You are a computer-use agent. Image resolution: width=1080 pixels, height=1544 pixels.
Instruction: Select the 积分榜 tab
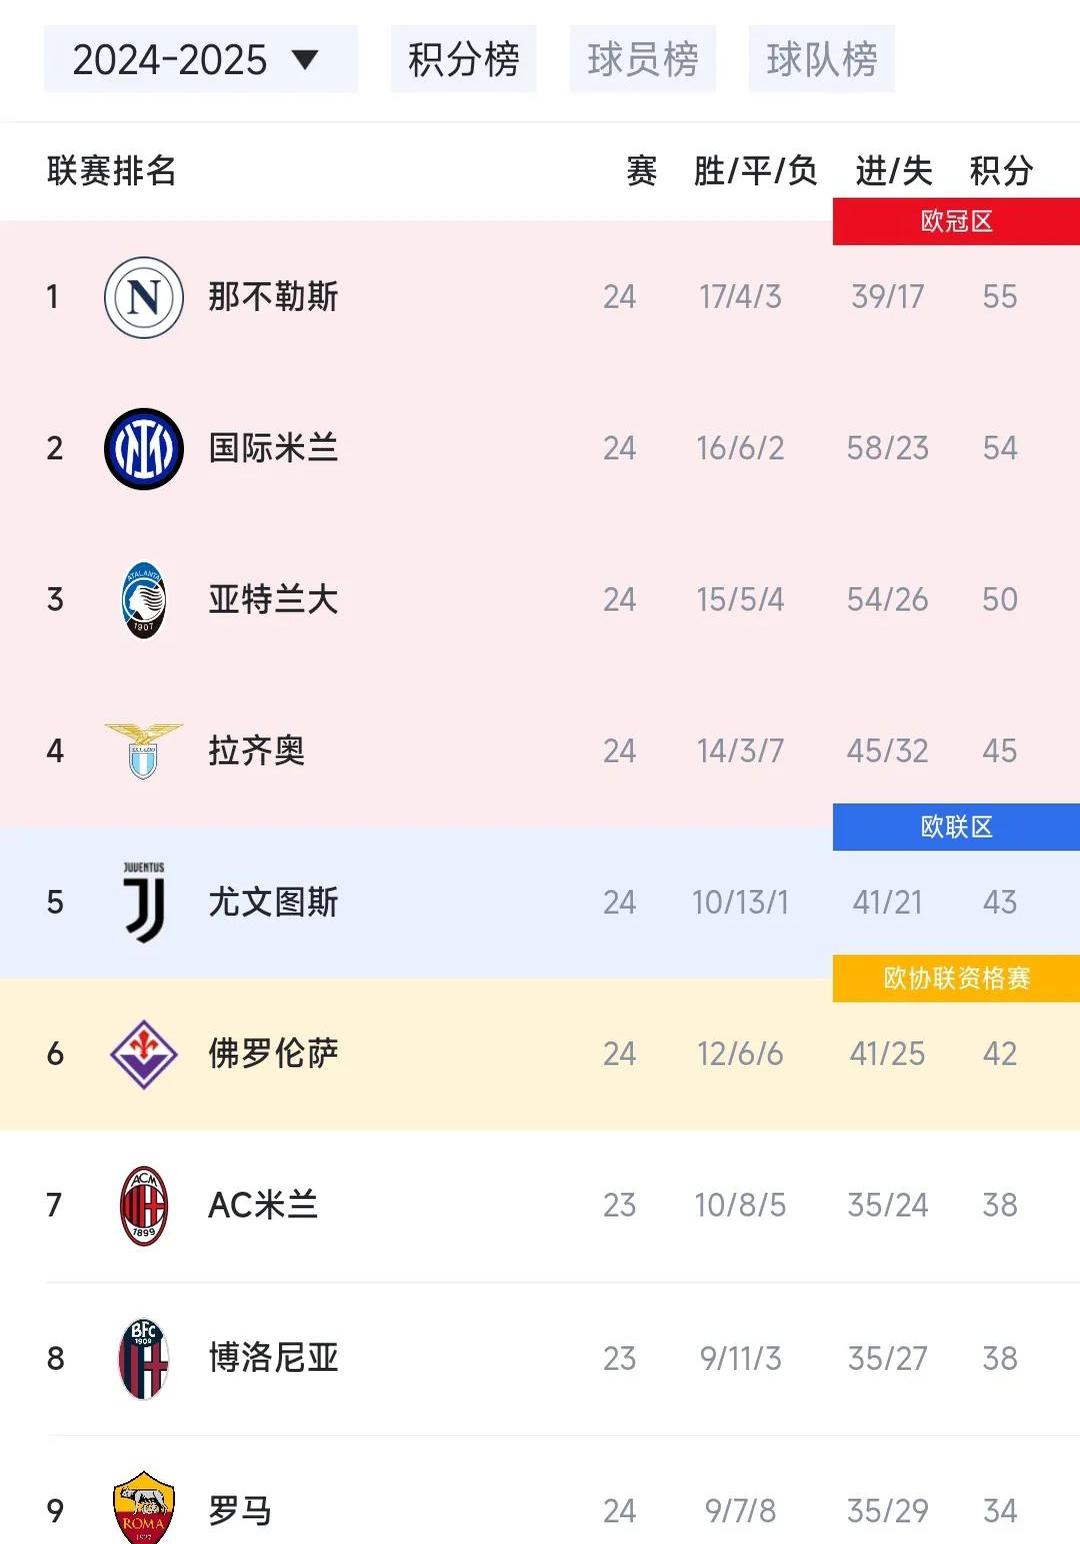[463, 58]
